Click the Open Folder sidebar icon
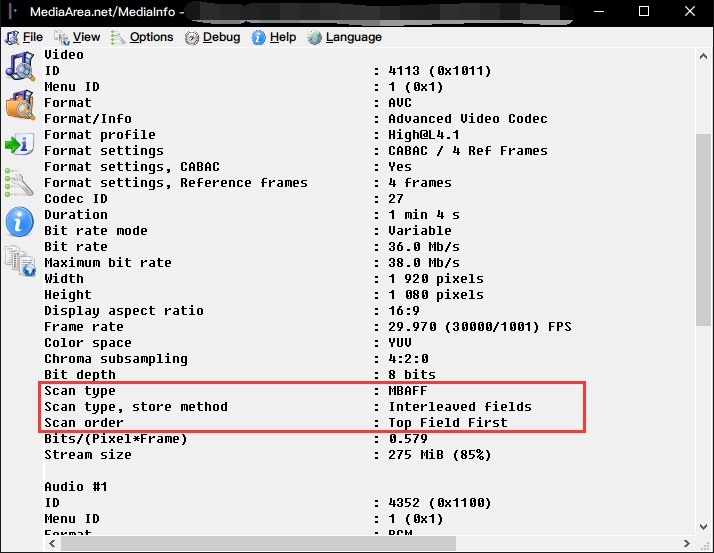 tap(19, 104)
